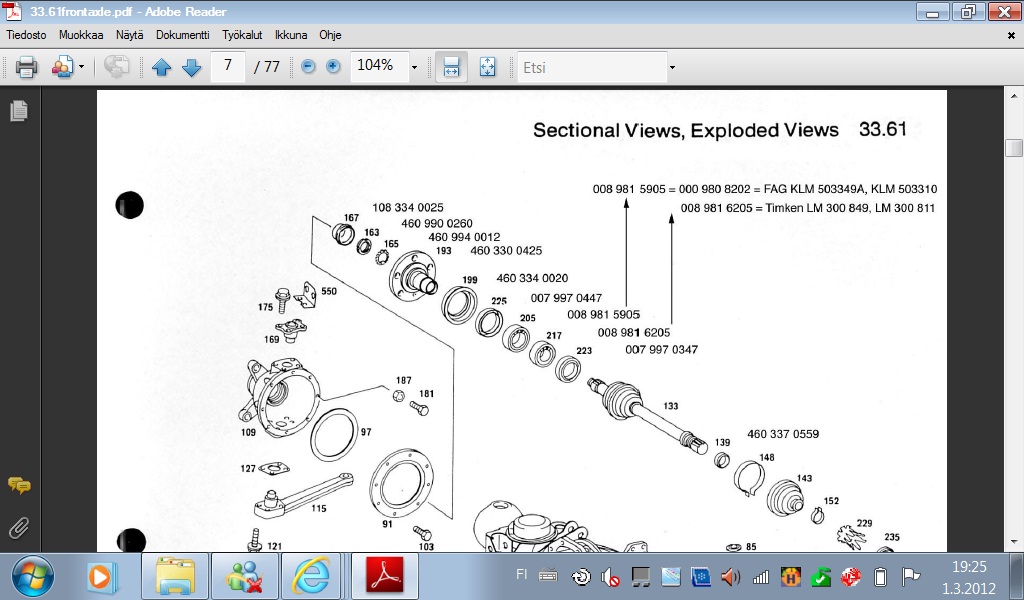Type in the Etsi search box
This screenshot has height=600, width=1024.
point(590,67)
